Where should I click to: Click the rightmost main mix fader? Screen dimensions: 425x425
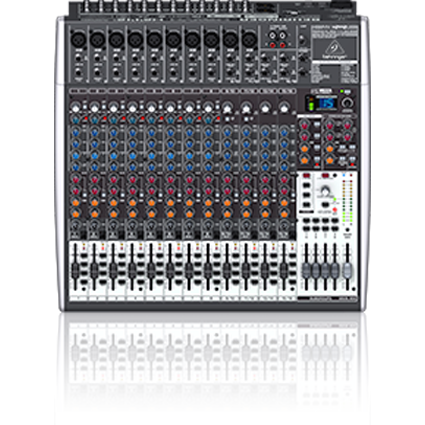point(347,270)
